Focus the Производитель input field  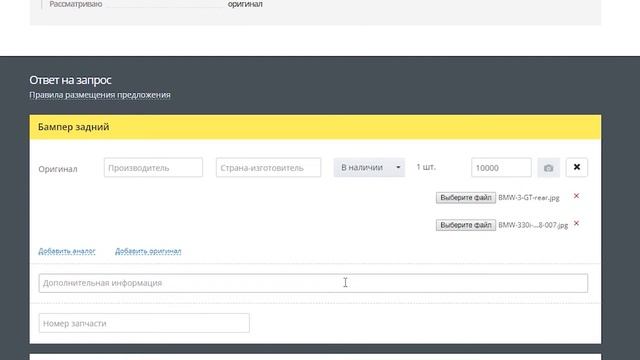click(153, 168)
